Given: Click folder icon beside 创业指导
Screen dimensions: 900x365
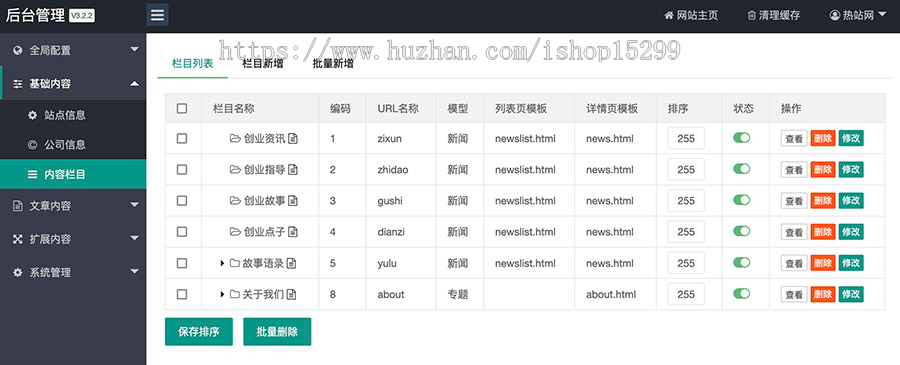Looking at the screenshot, I should click(x=235, y=169).
